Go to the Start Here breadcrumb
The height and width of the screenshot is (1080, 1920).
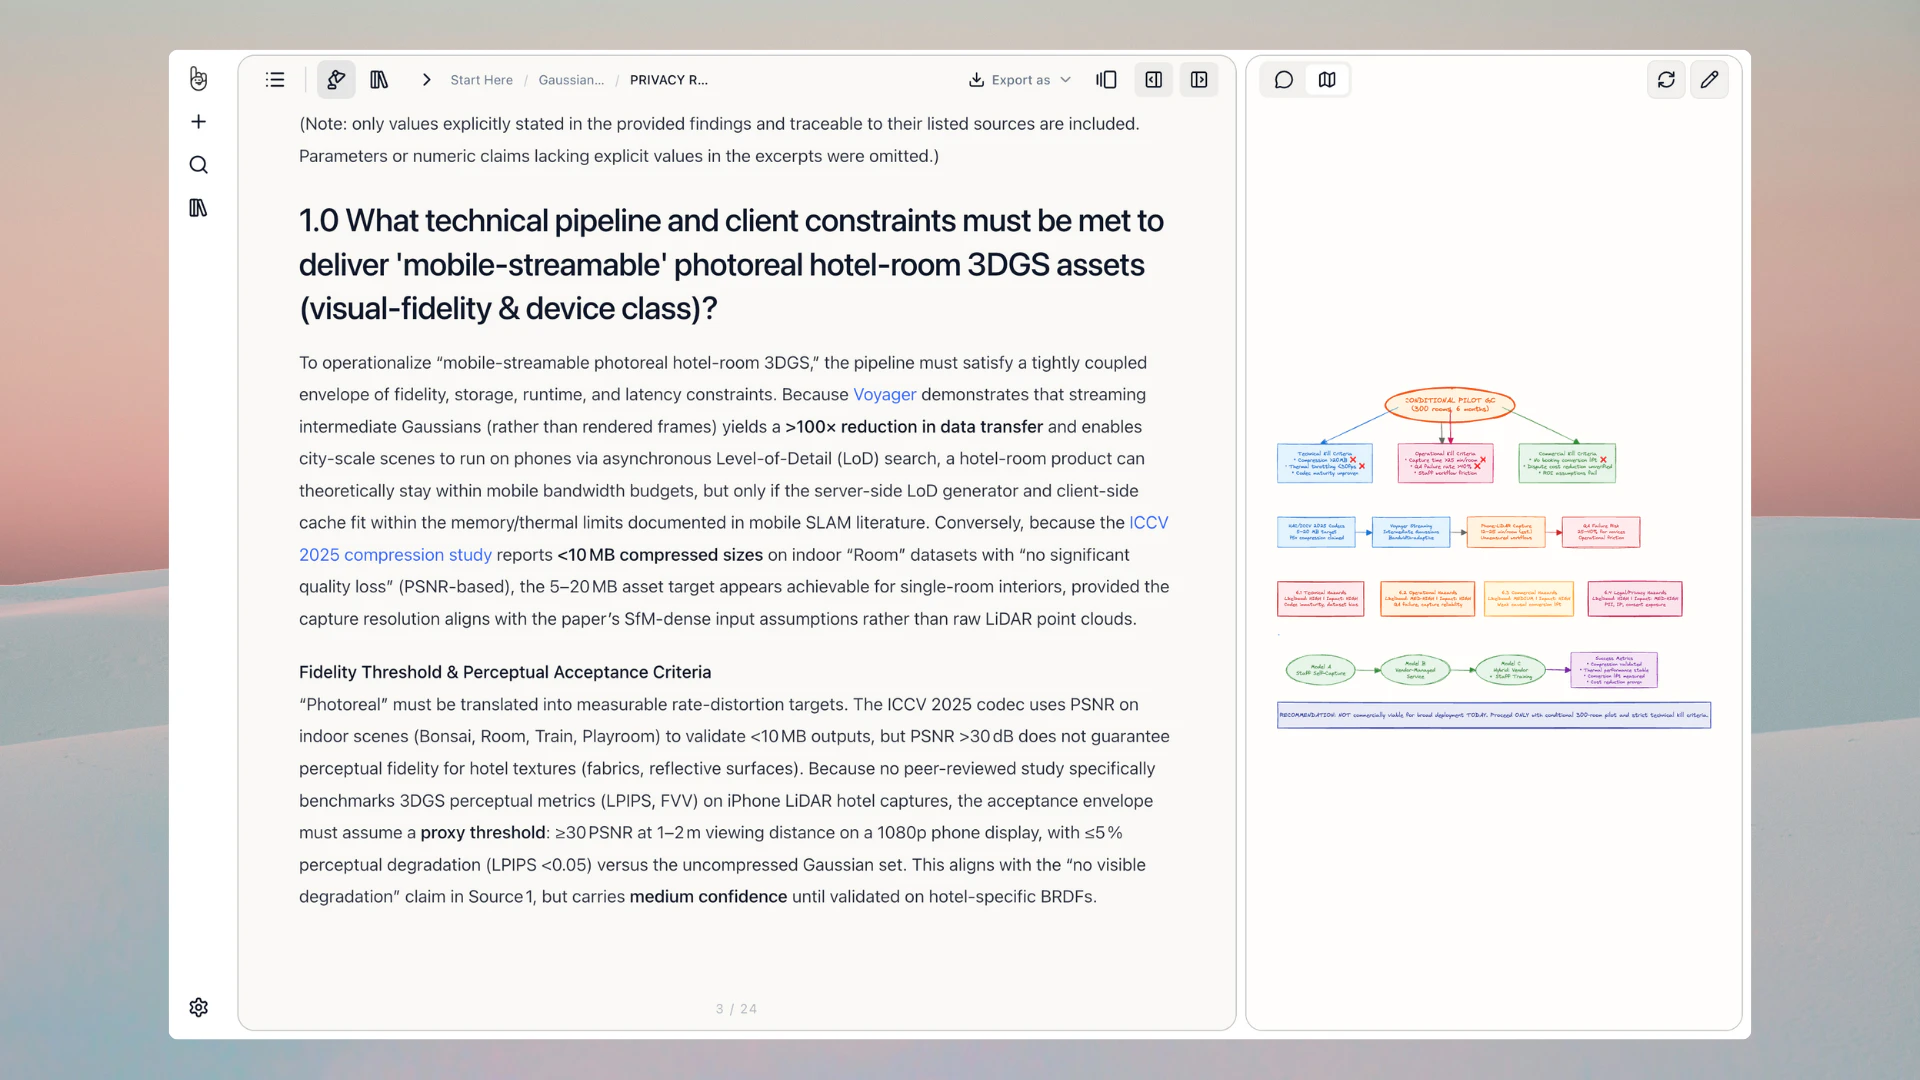click(x=481, y=80)
